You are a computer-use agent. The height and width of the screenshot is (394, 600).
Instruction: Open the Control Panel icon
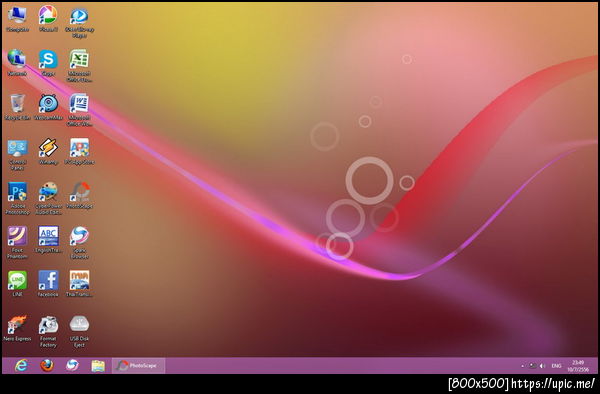coord(17,154)
